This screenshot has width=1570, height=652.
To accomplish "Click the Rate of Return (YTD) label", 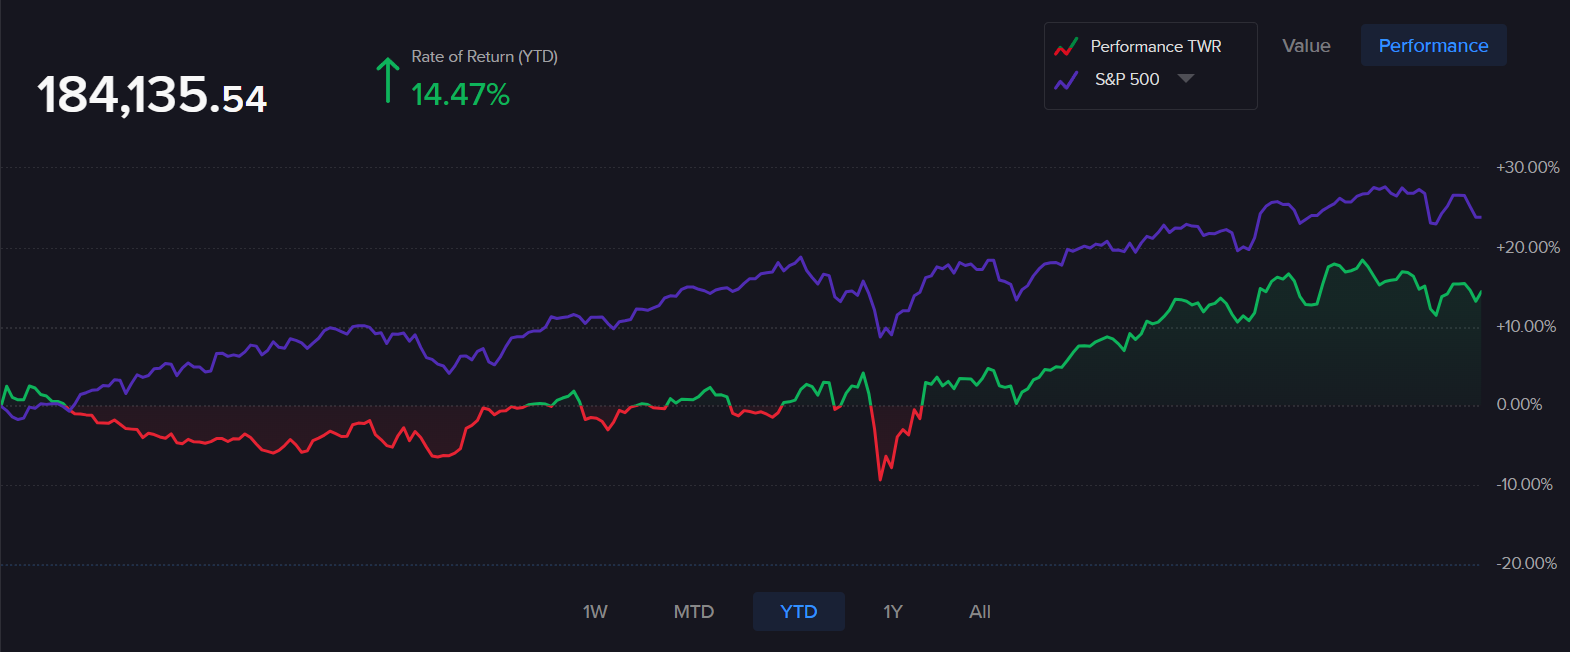I will tap(484, 57).
